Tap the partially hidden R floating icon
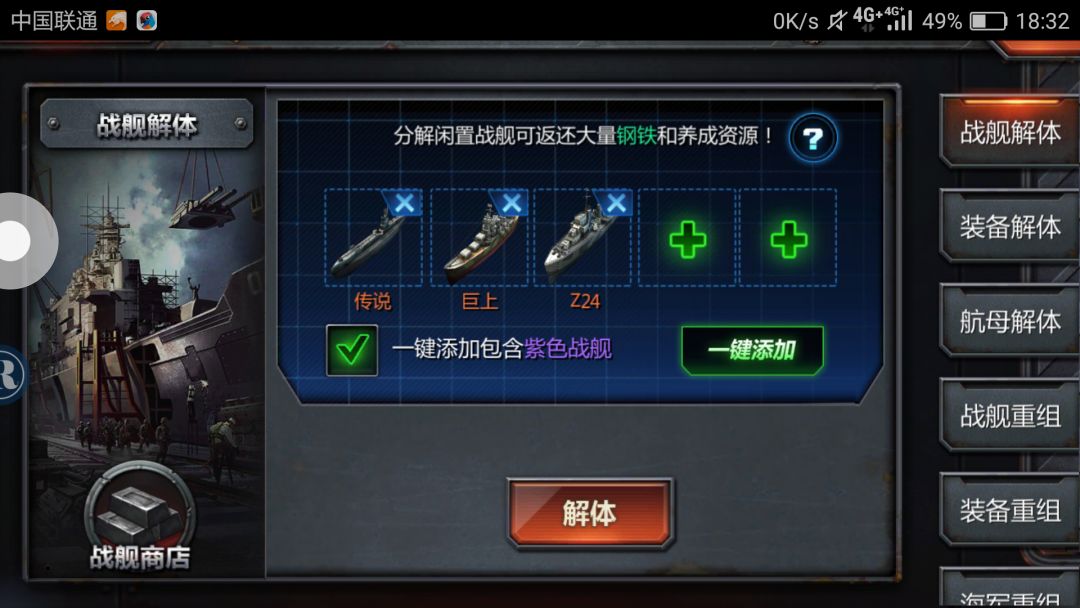Screen dimensions: 1080x608 pos(11,375)
